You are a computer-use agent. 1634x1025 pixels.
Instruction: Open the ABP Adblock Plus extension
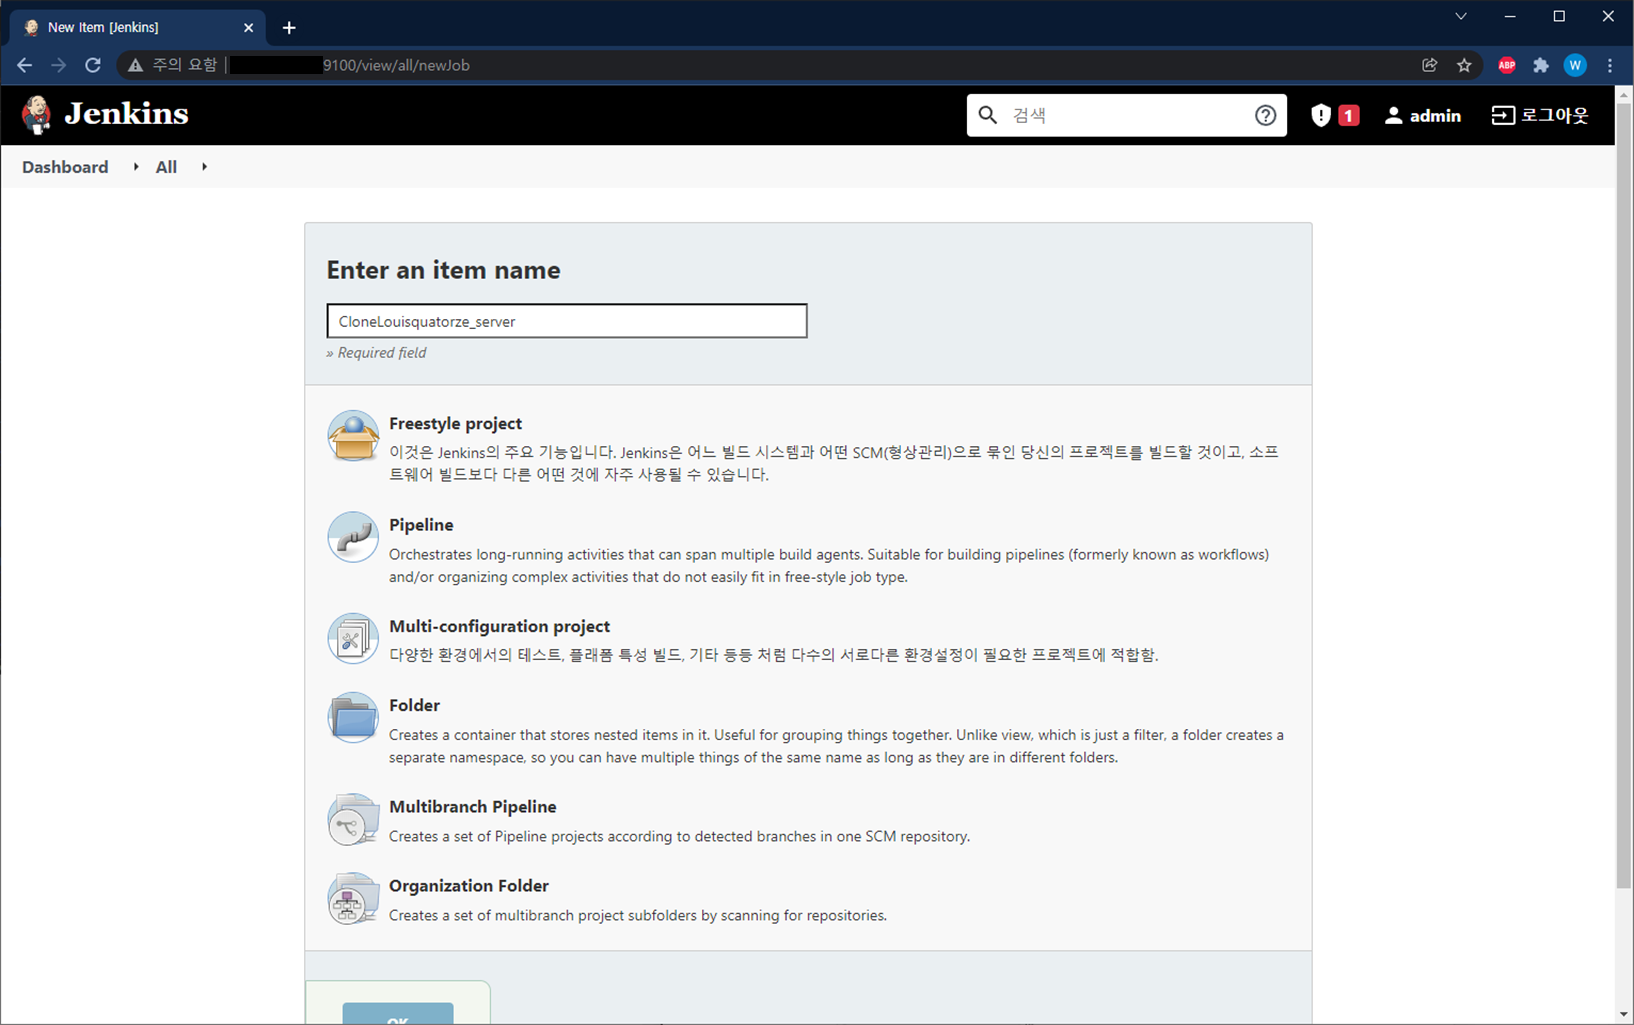[1507, 65]
